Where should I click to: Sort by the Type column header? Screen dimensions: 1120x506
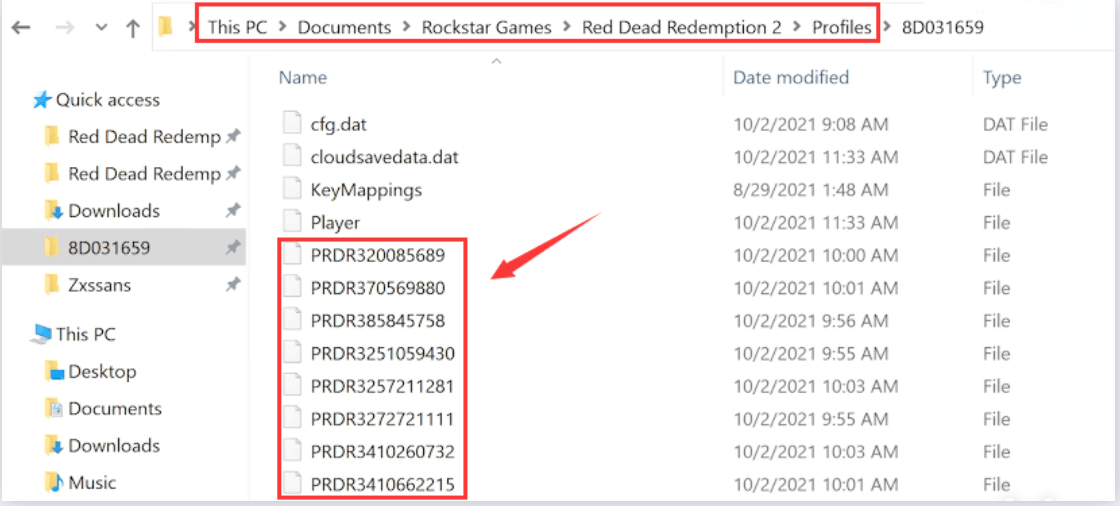click(x=1002, y=77)
